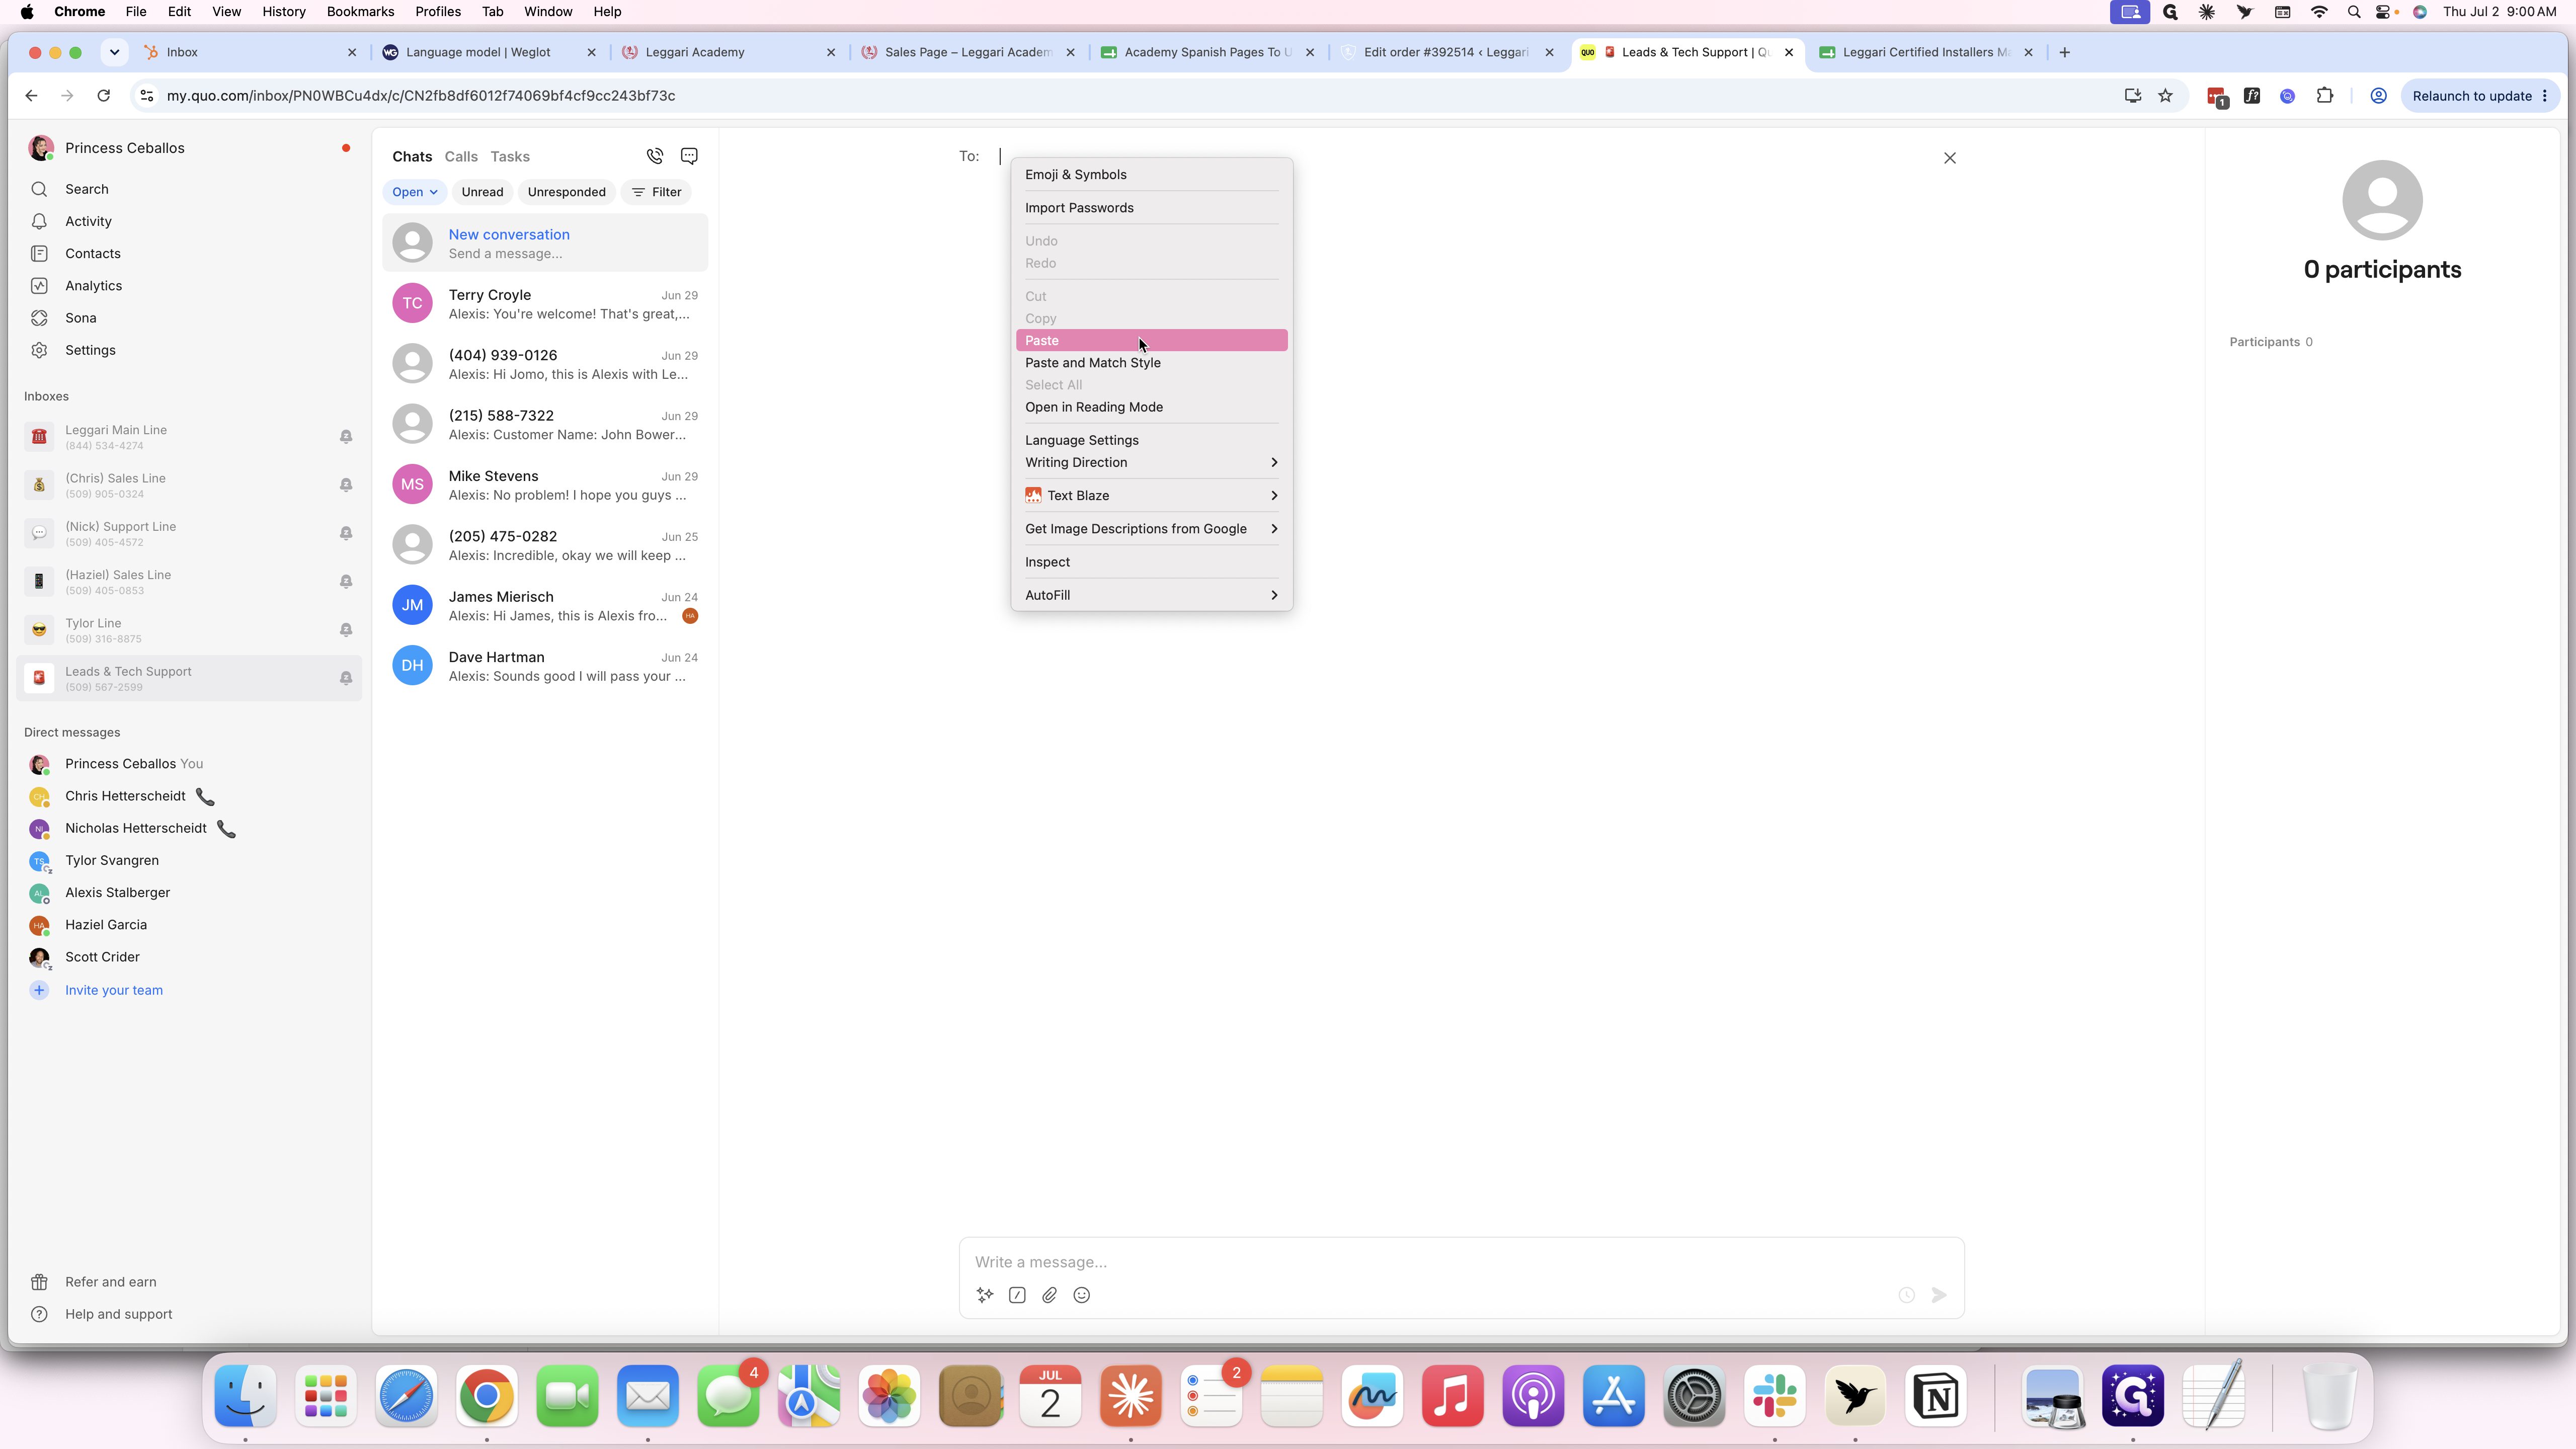Open Chrome tab search dropdown arrow

click(x=114, y=52)
